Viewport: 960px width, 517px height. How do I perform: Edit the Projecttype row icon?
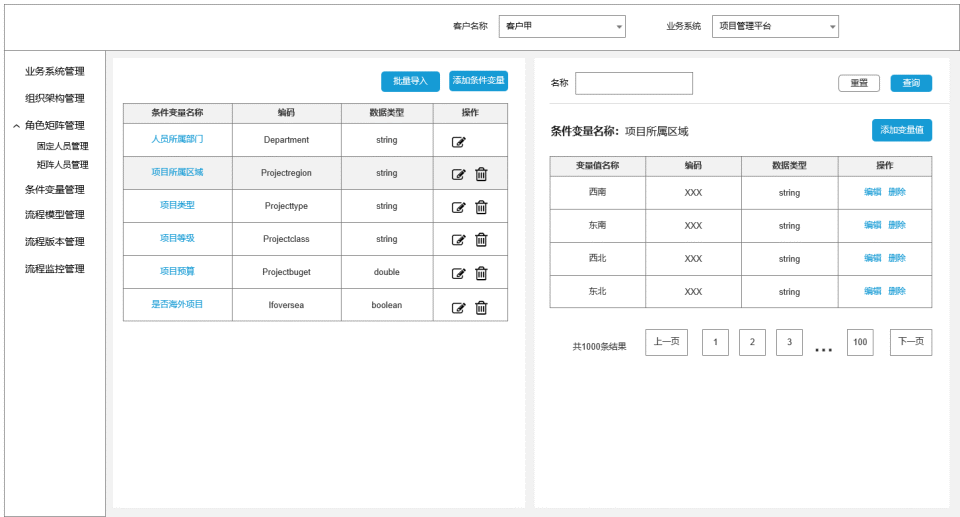(x=458, y=208)
